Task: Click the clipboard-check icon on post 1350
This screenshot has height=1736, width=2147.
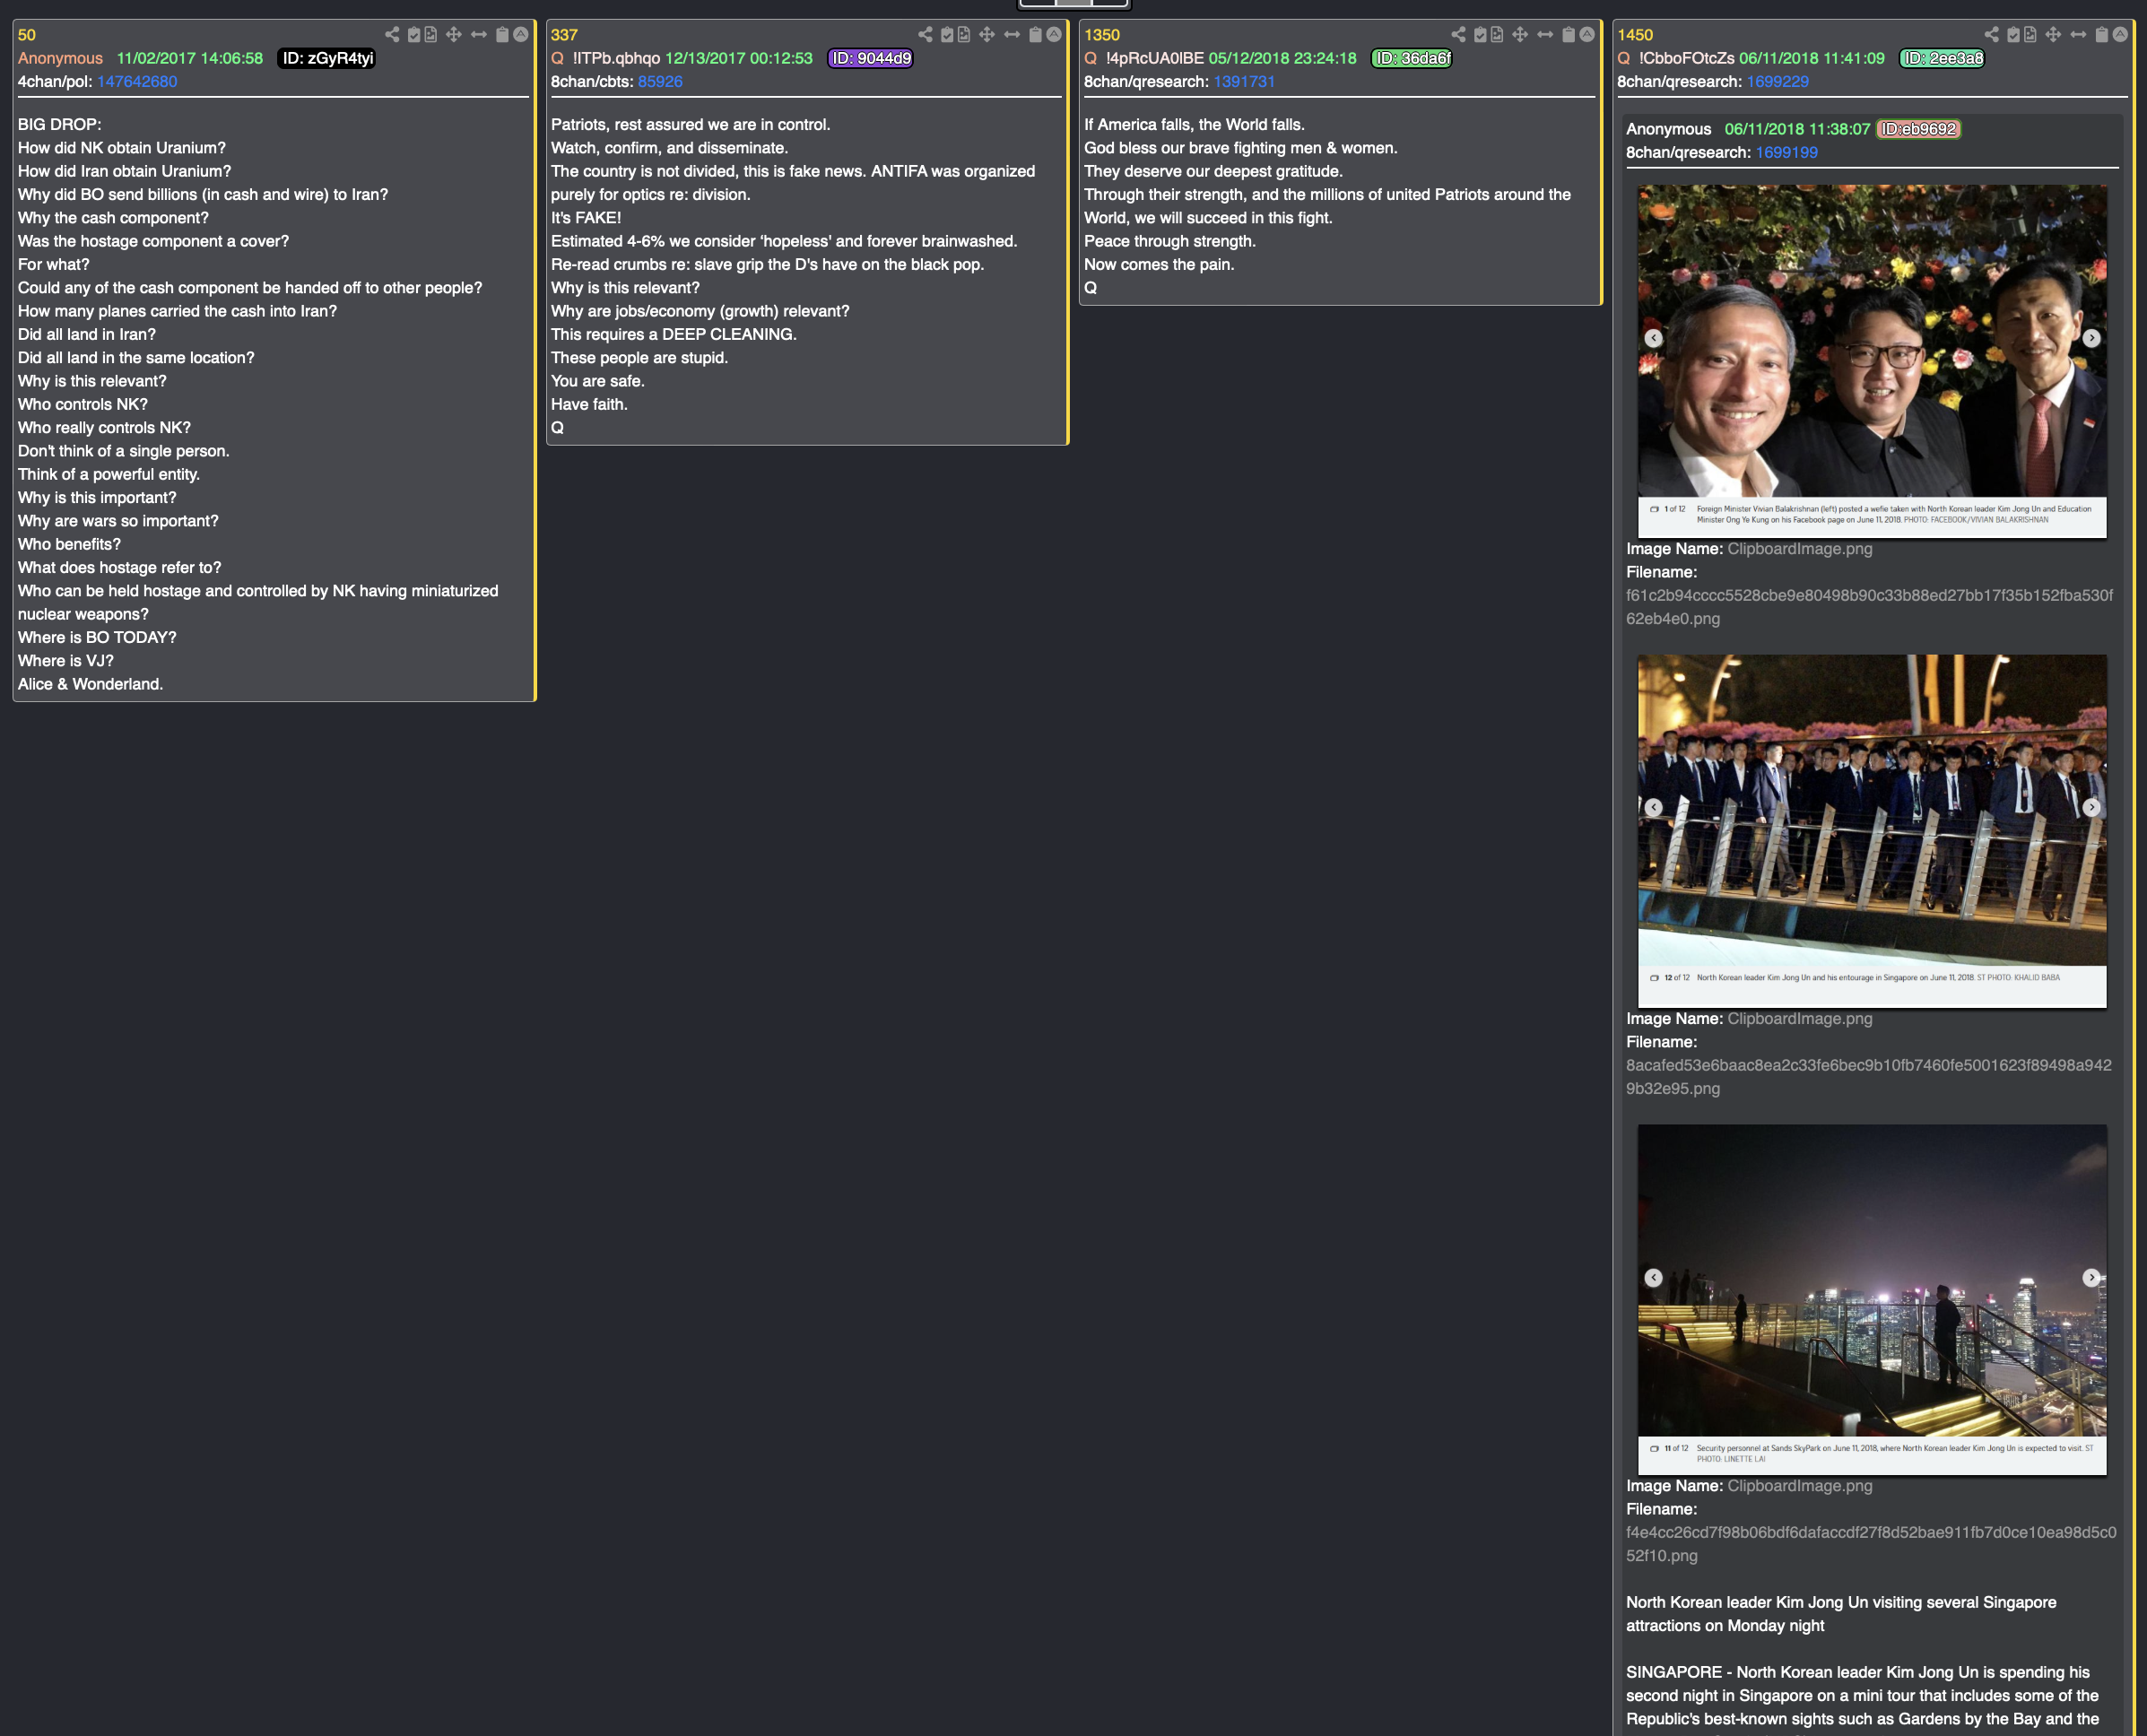Action: tap(1480, 35)
